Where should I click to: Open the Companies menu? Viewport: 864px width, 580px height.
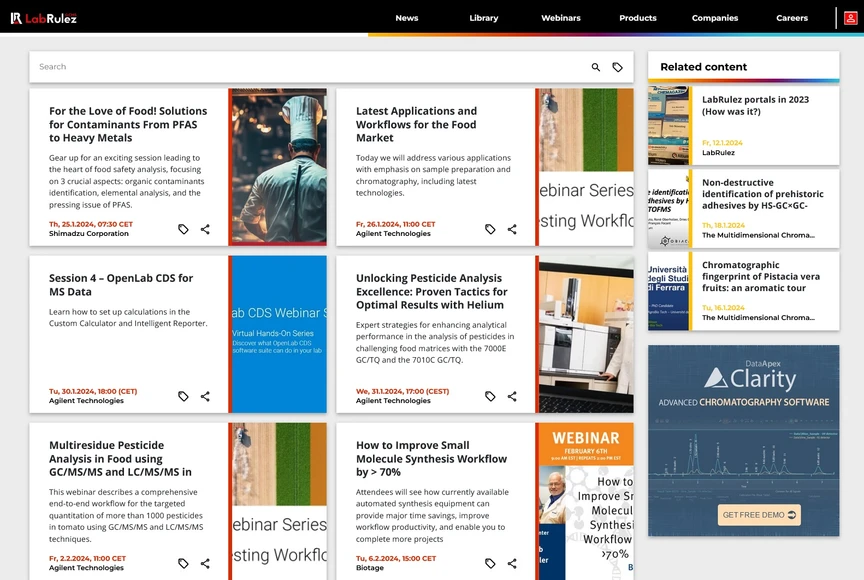pyautogui.click(x=715, y=18)
